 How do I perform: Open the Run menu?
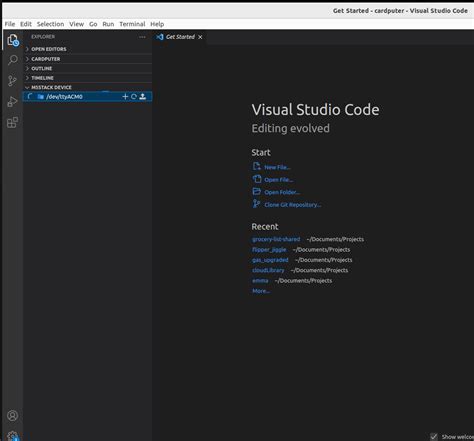pos(108,24)
